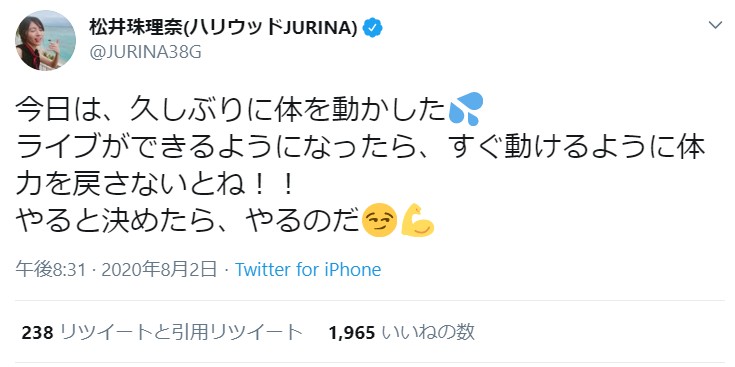Viewport: 735px width, 367px height.
Task: Click the 1,965 like count number
Action: tap(352, 333)
